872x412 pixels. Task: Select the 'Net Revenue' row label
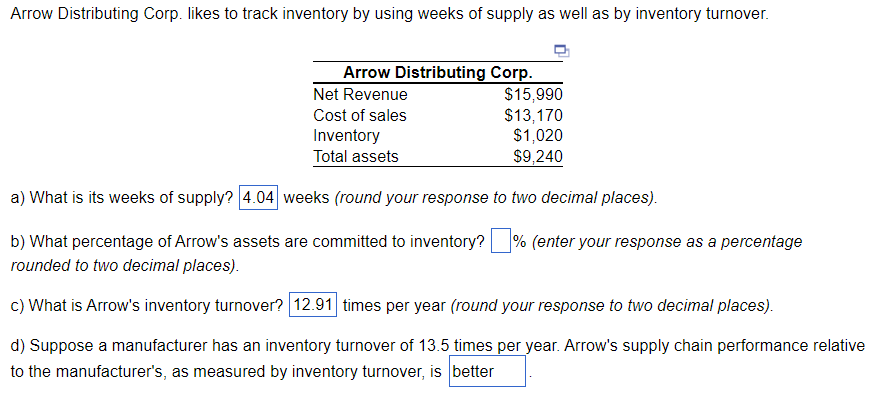click(x=360, y=94)
